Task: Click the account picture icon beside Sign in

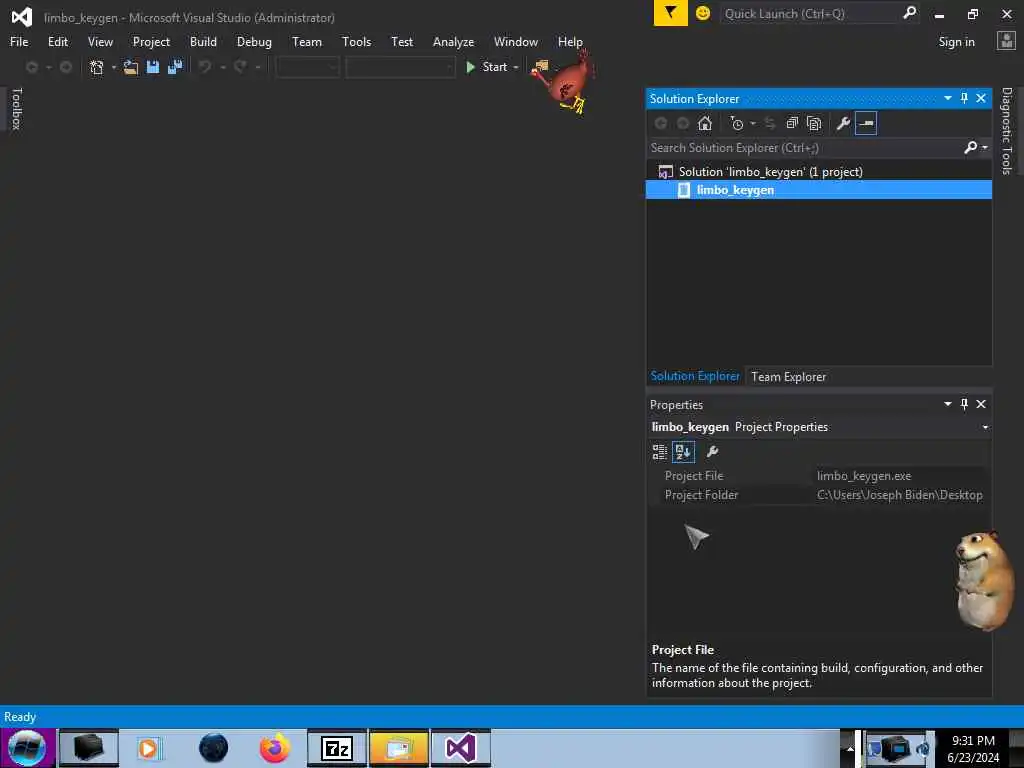Action: tap(1006, 42)
